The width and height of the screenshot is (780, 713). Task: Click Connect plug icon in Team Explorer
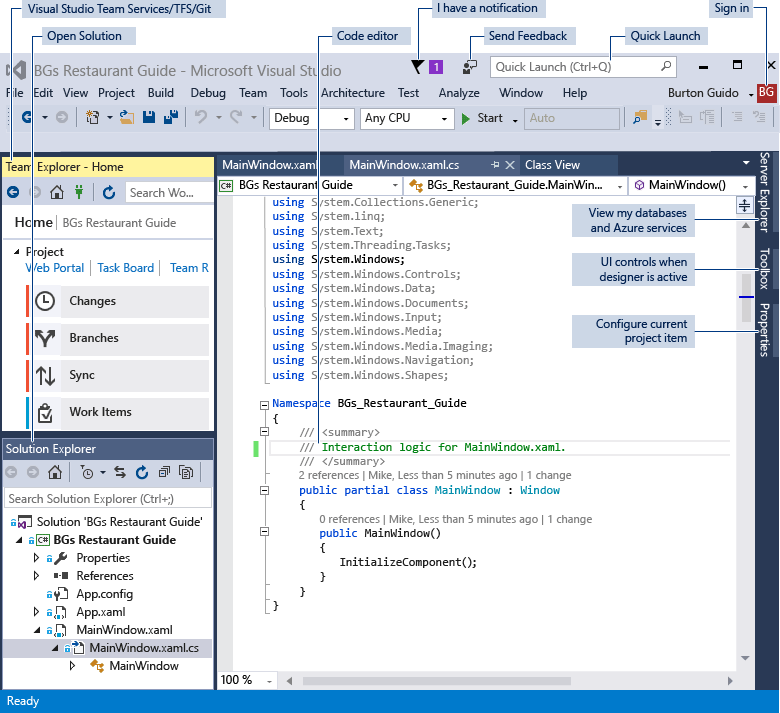(79, 193)
